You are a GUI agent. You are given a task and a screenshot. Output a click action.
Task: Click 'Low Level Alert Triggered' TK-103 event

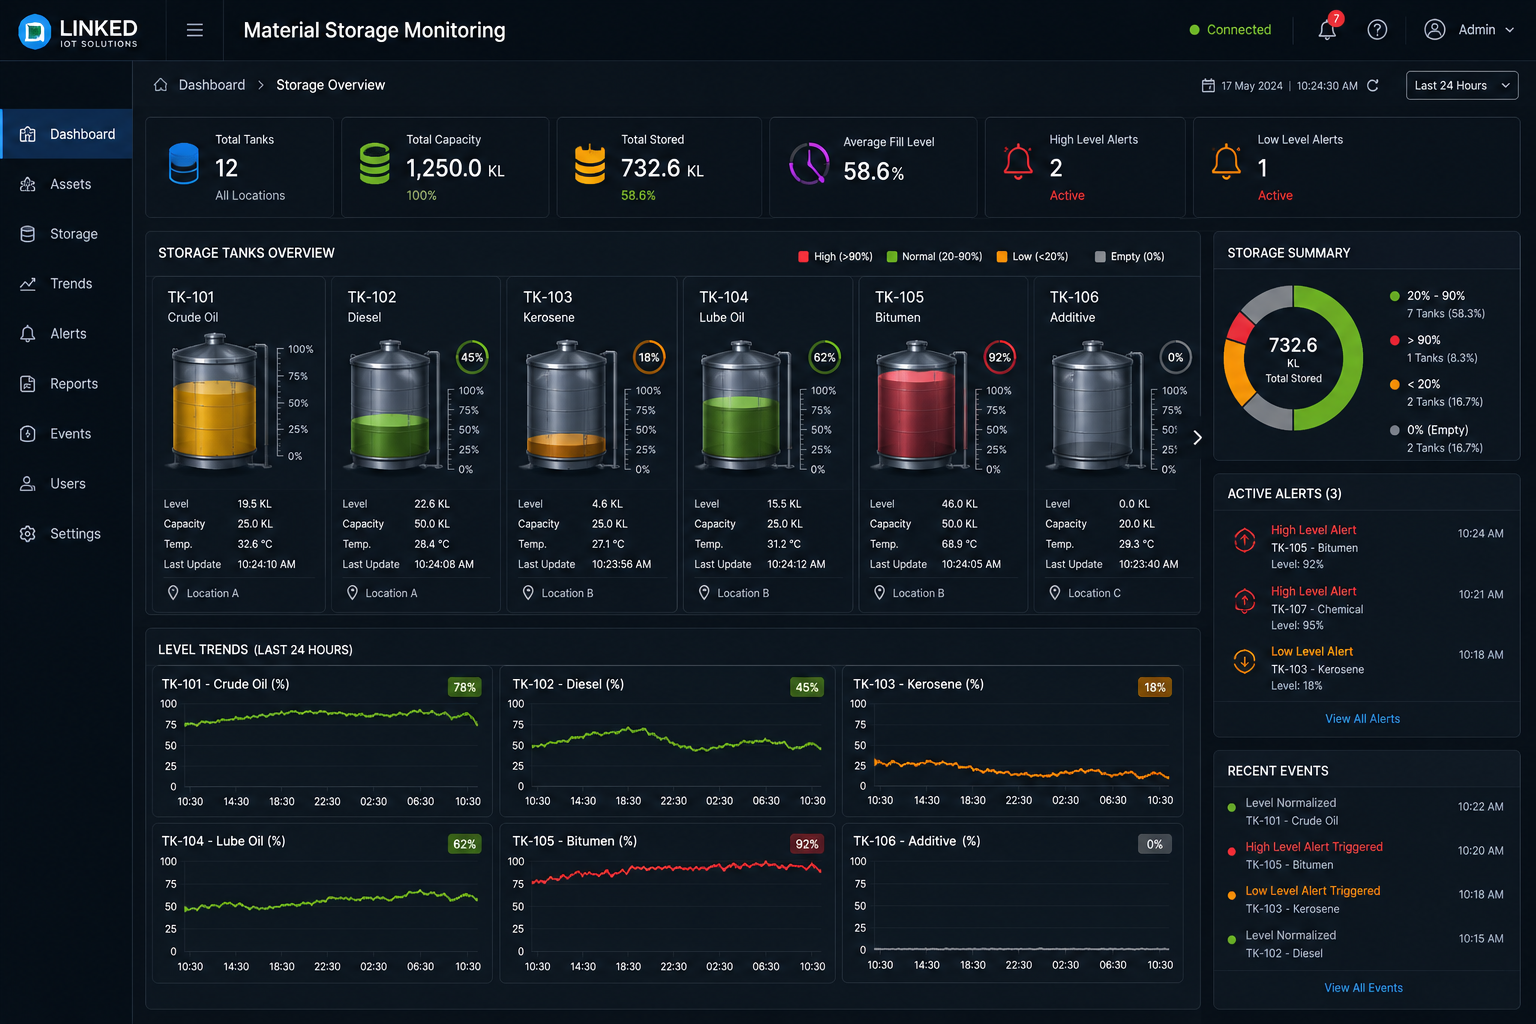[1366, 900]
